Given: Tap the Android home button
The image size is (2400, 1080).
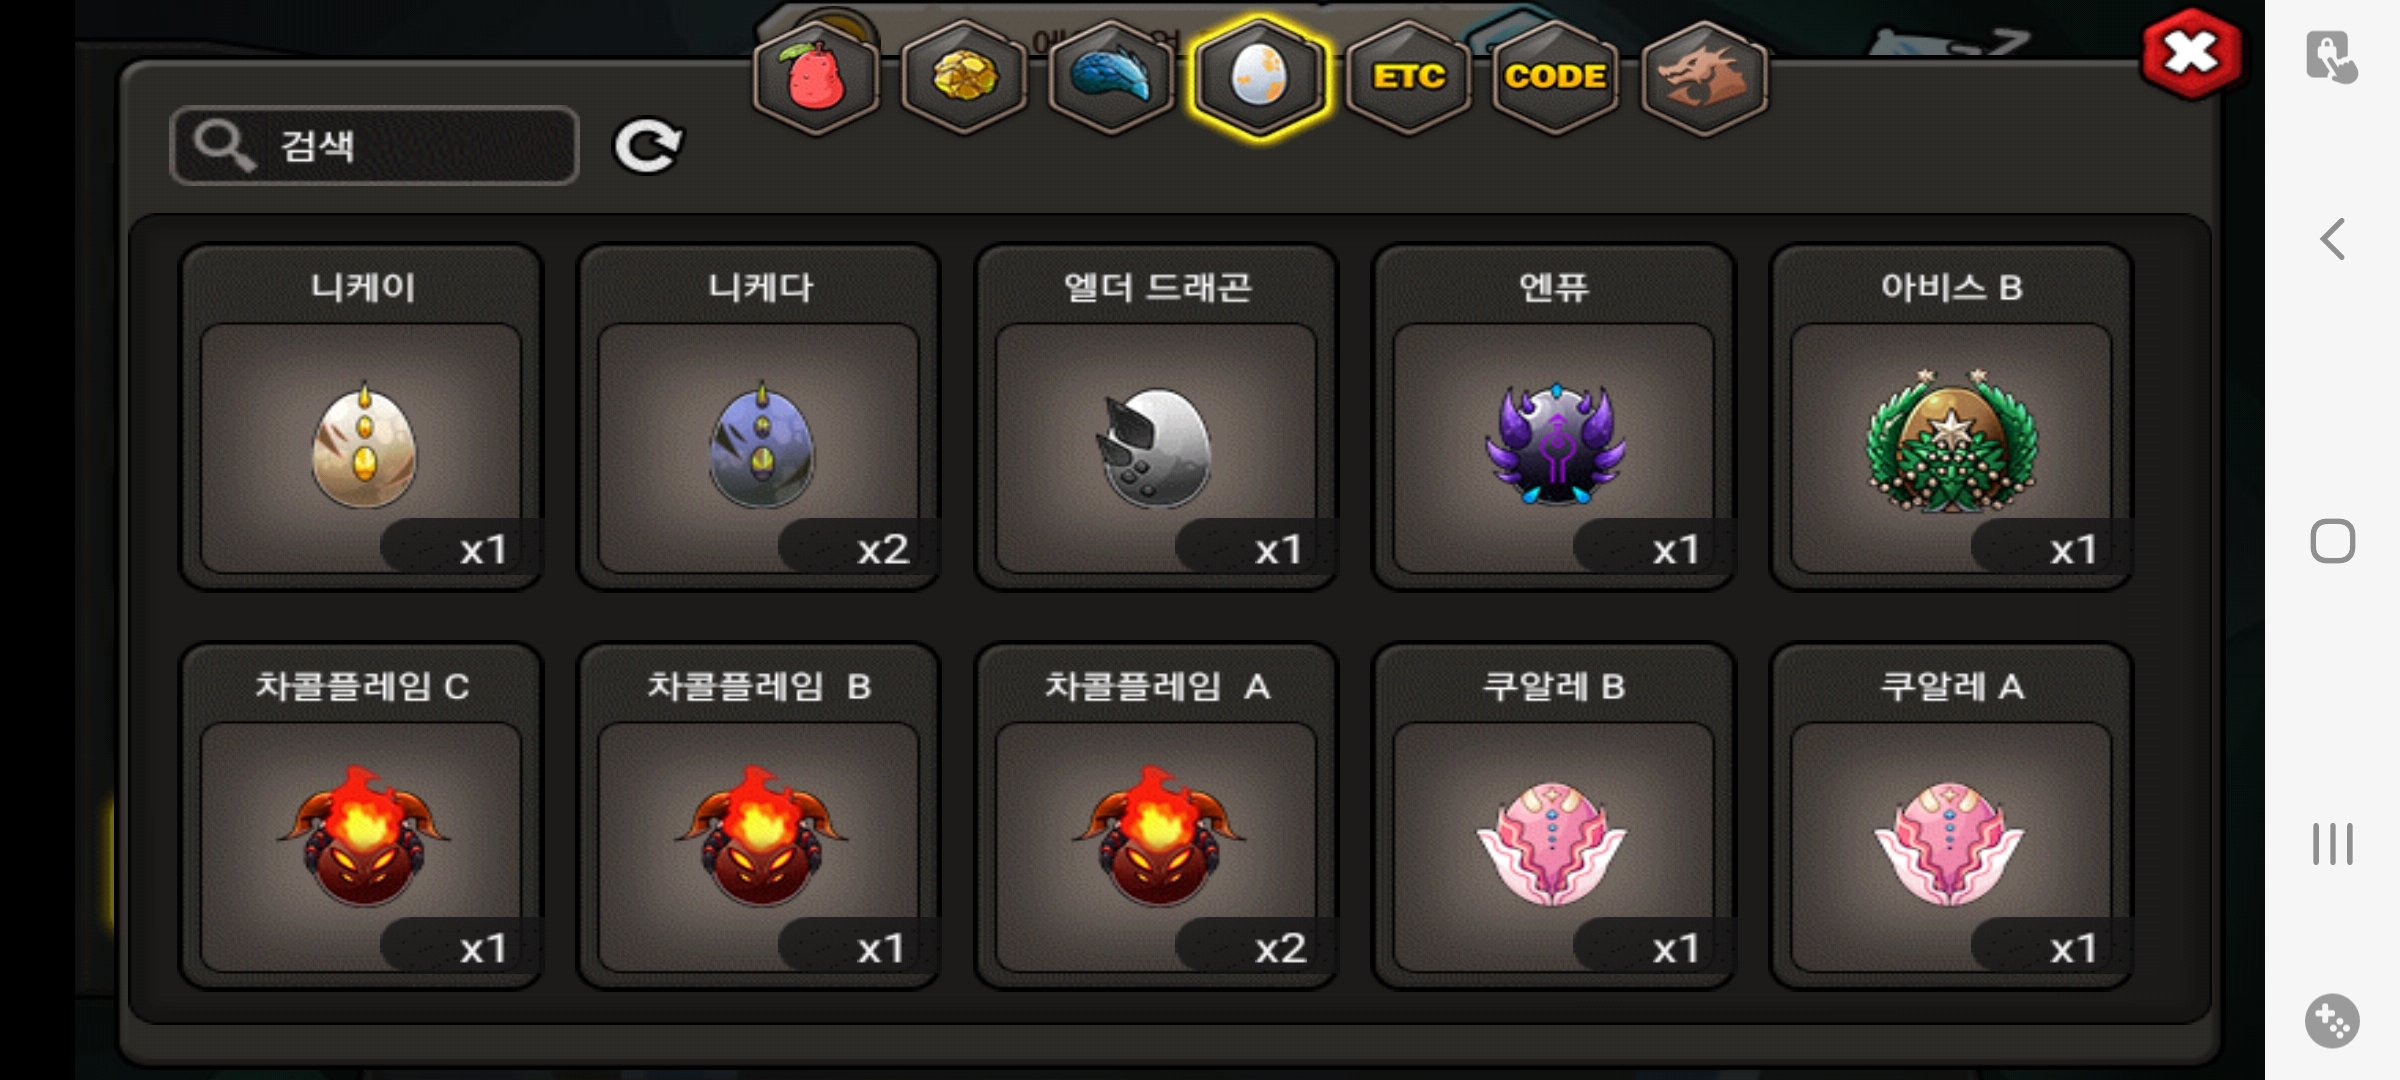Looking at the screenshot, I should (2332, 542).
